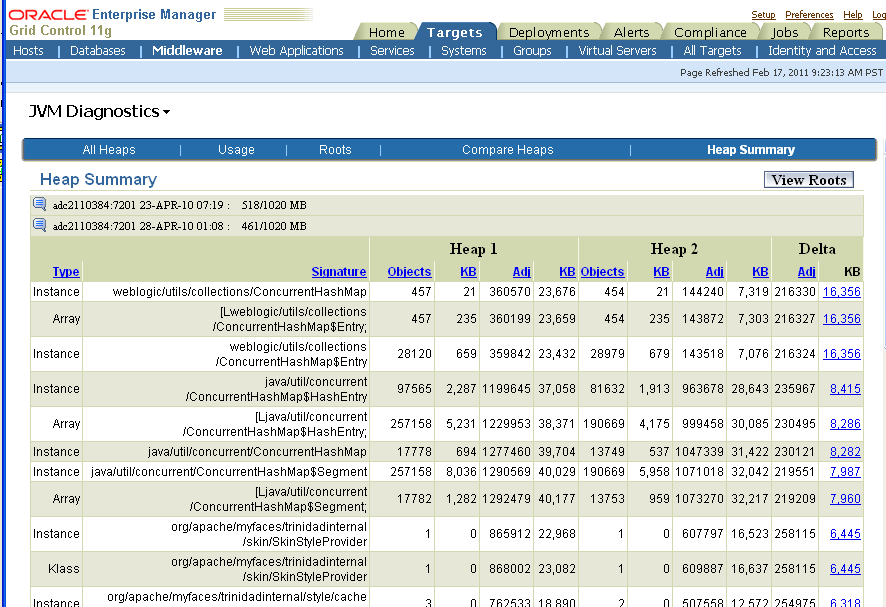Click the View Roots button

(809, 180)
